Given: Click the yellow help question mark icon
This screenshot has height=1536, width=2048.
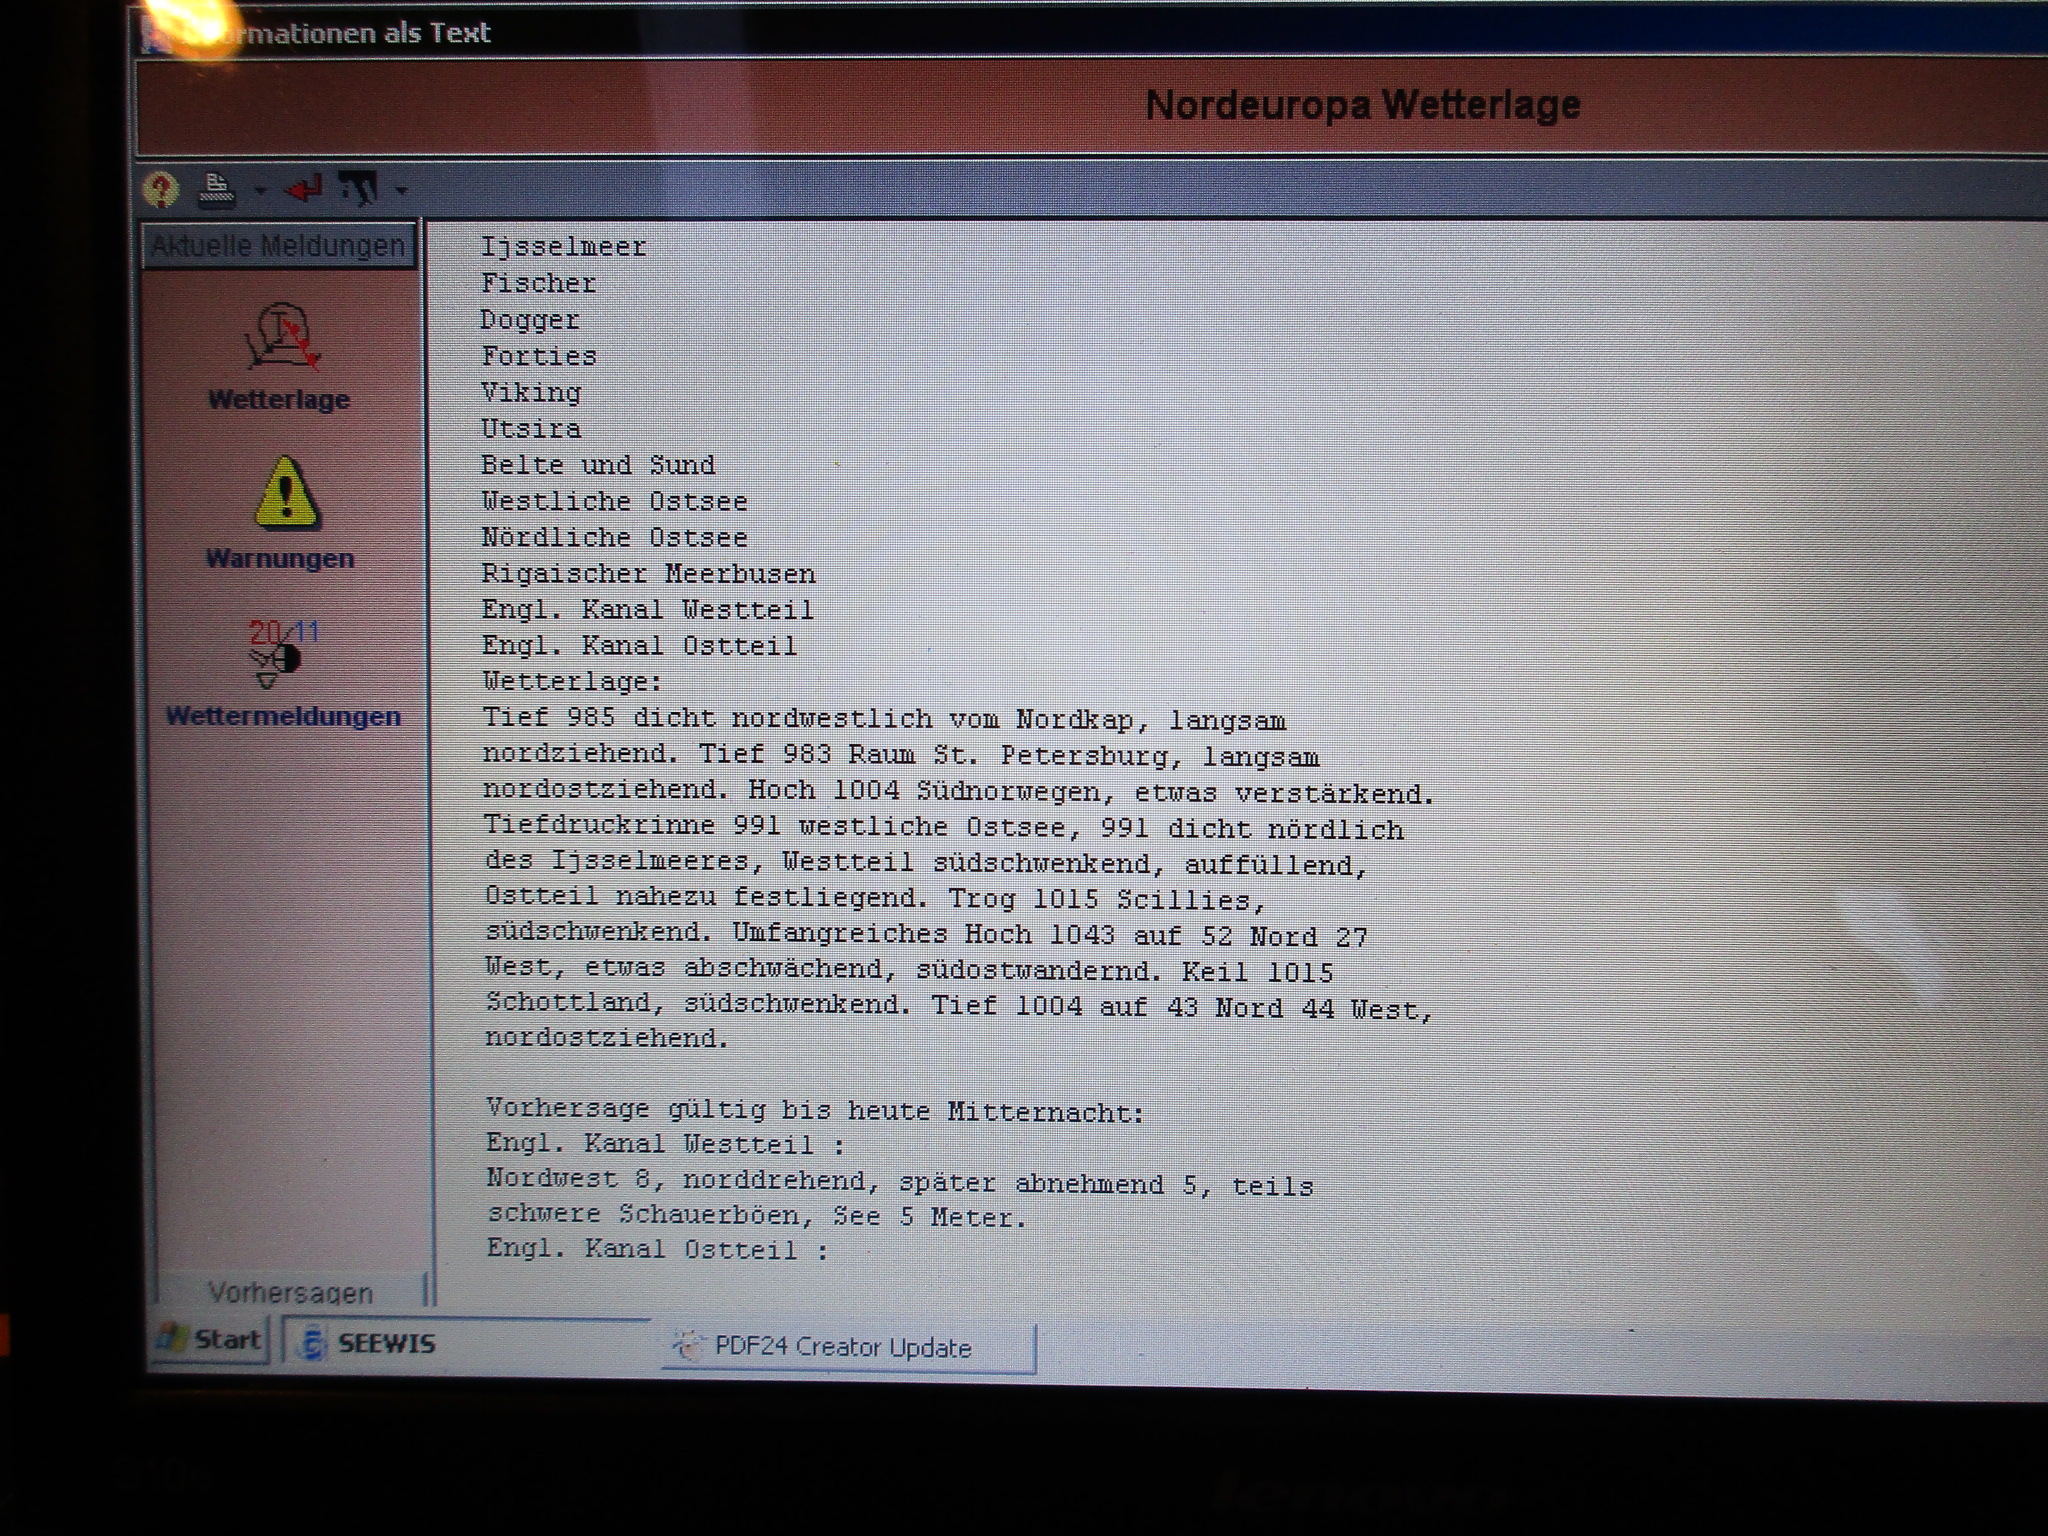Looking at the screenshot, I should coord(161,188).
